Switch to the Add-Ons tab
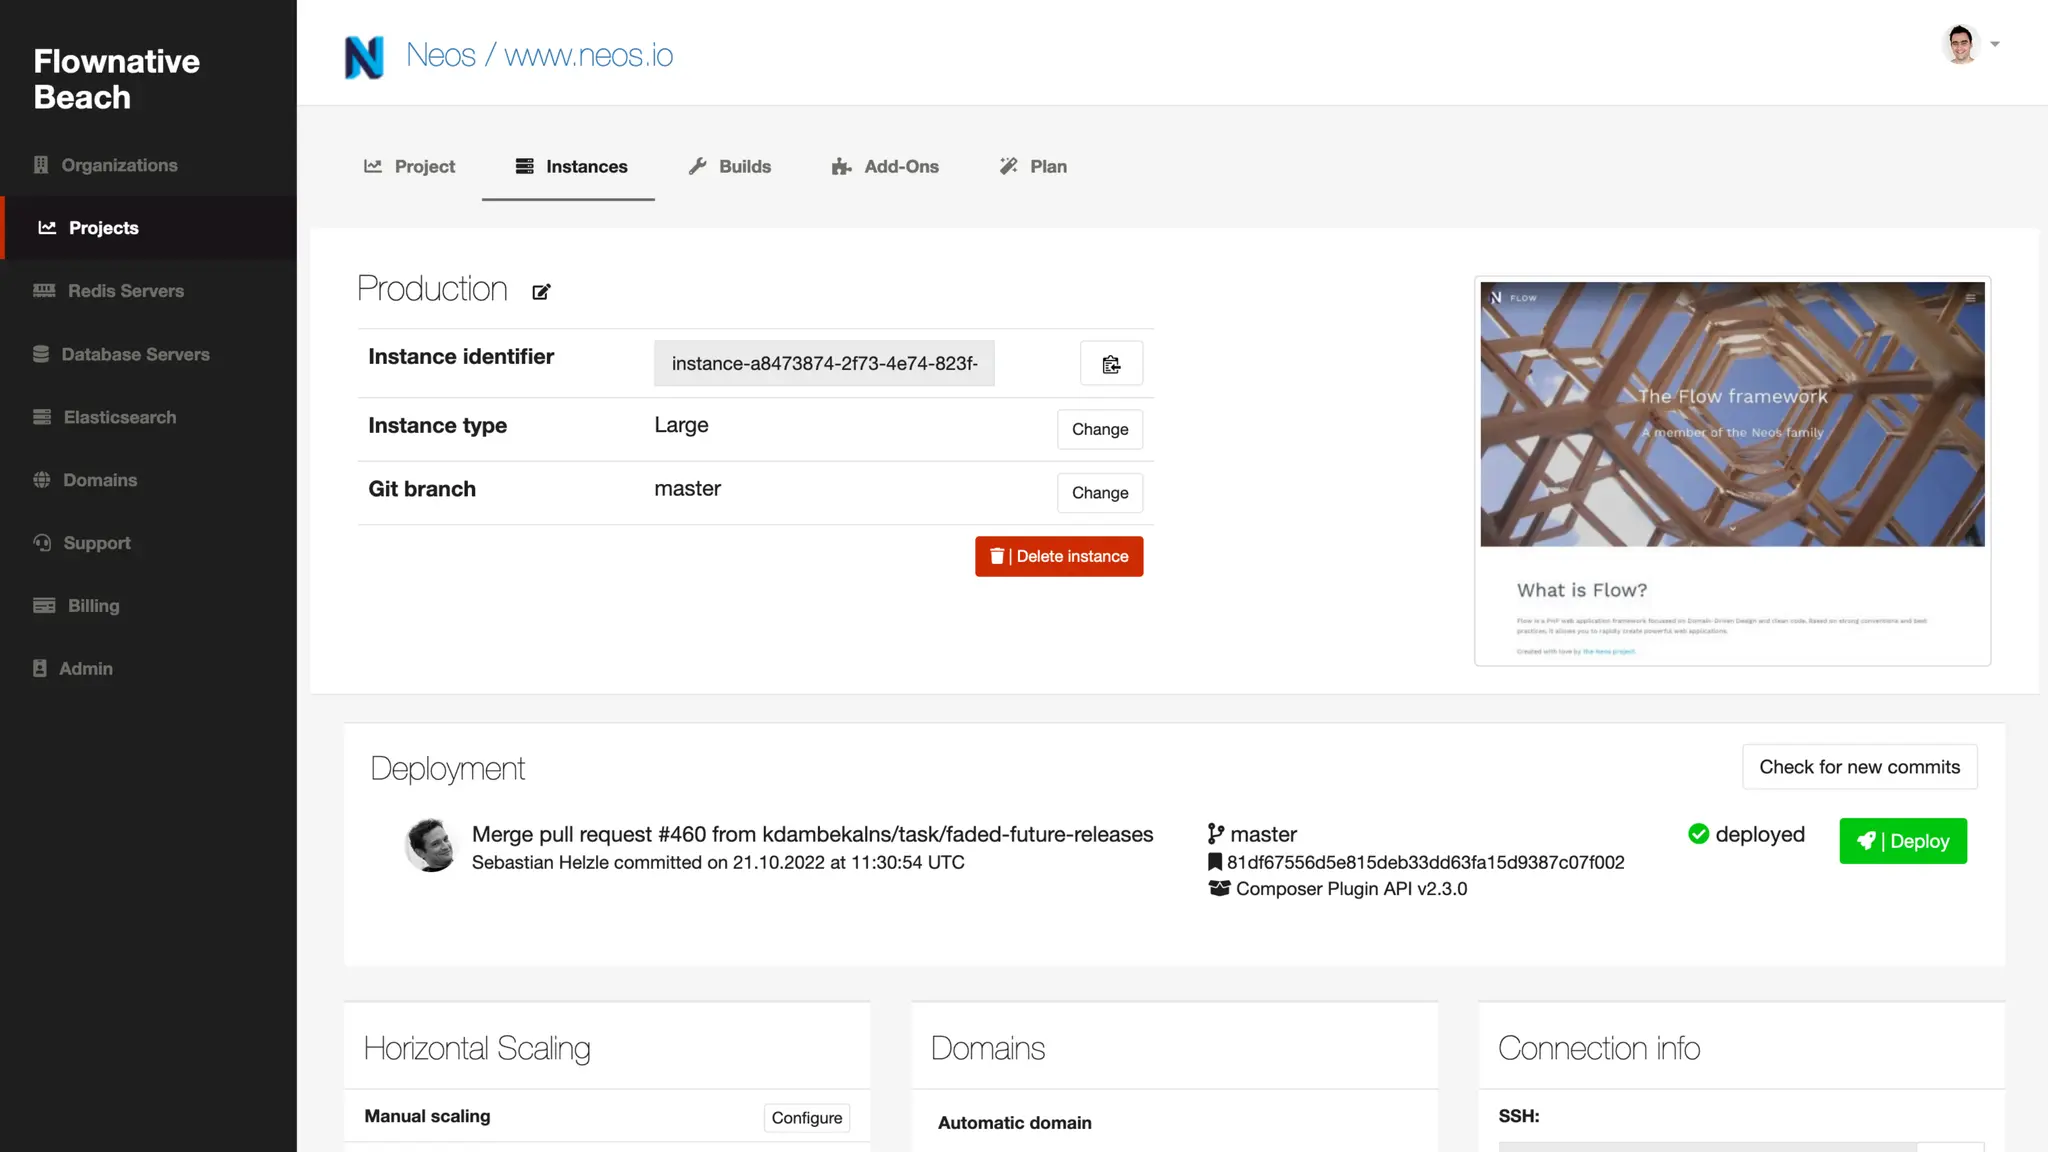Screen dimensions: 2048x1152 [x=885, y=166]
